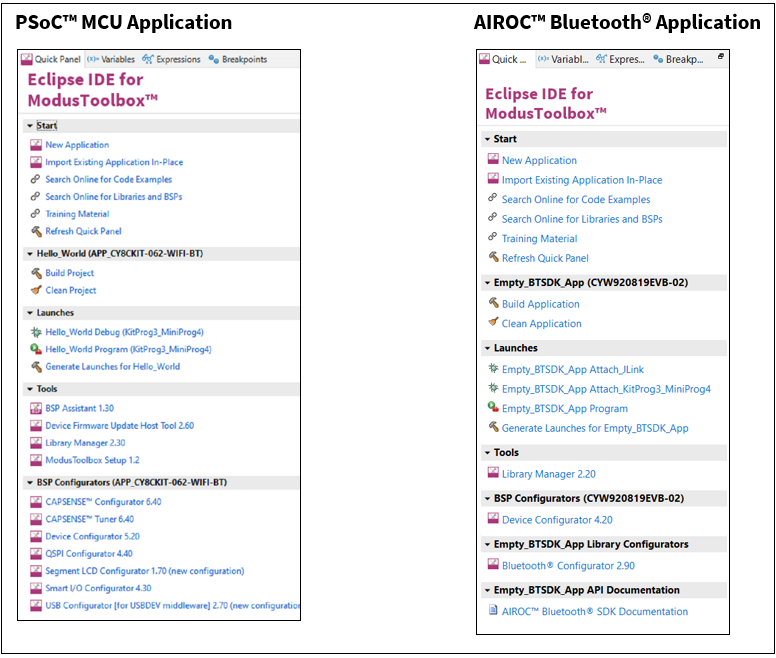Click Refresh Quick Panel icon in PSoC panel
The width and height of the screenshot is (776, 658).
pyautogui.click(x=36, y=231)
